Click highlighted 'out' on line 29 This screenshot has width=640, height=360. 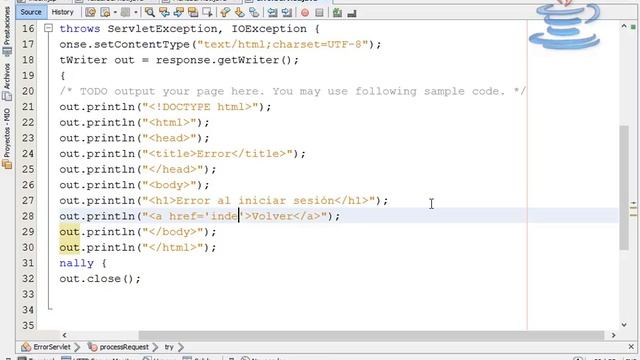69,232
